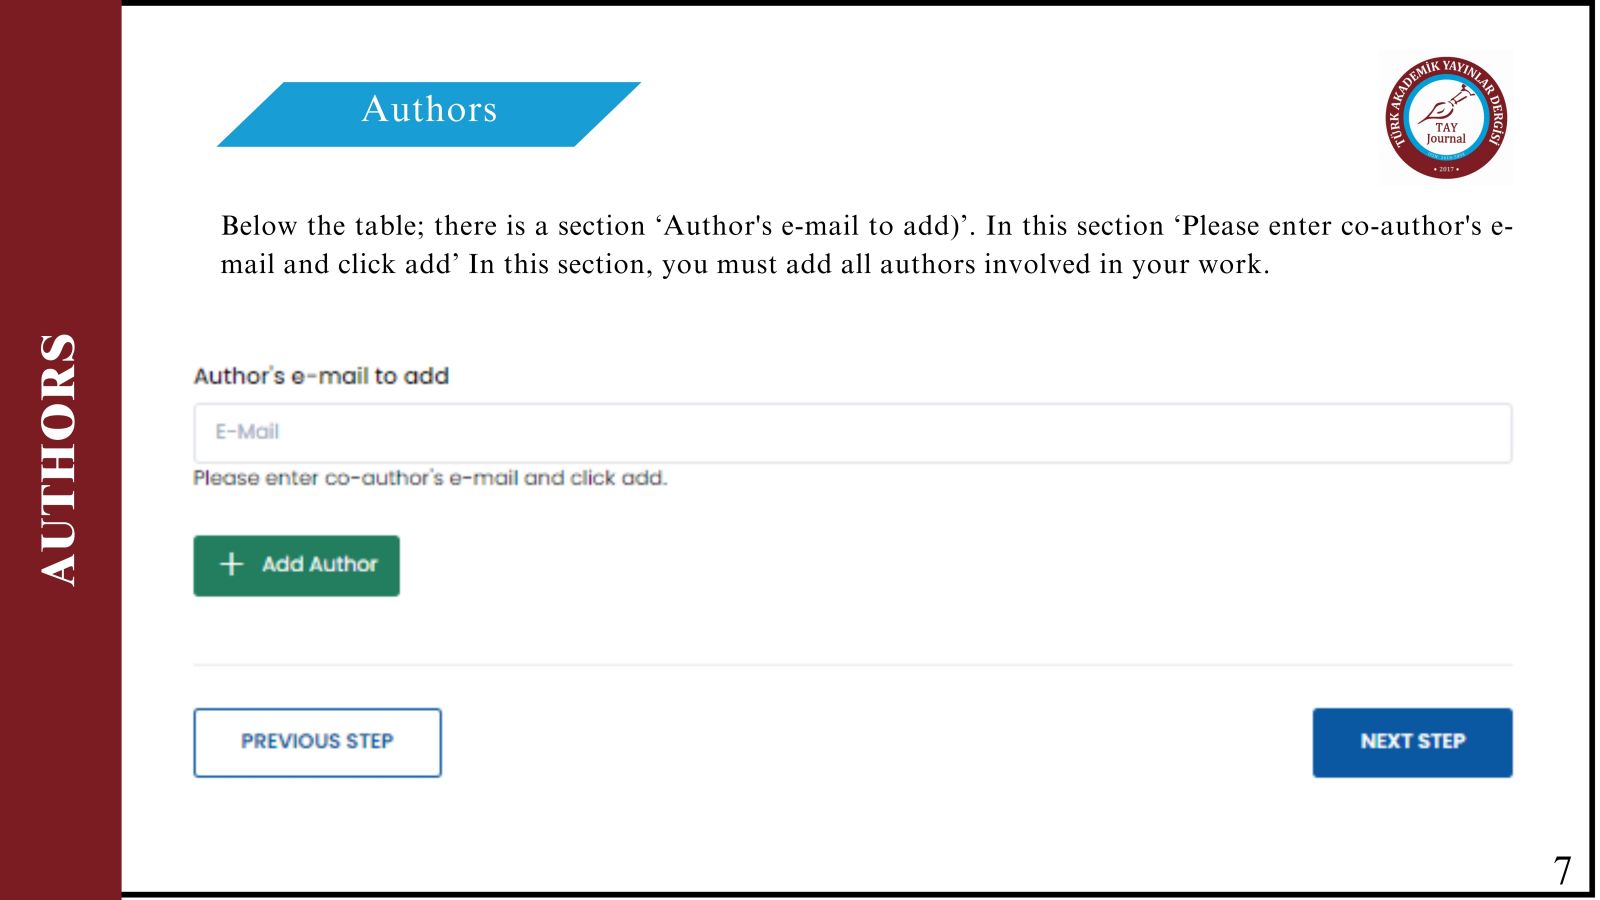Click the 2017 year mark on logo
Screen dimensions: 1600x900
coord(1446,169)
